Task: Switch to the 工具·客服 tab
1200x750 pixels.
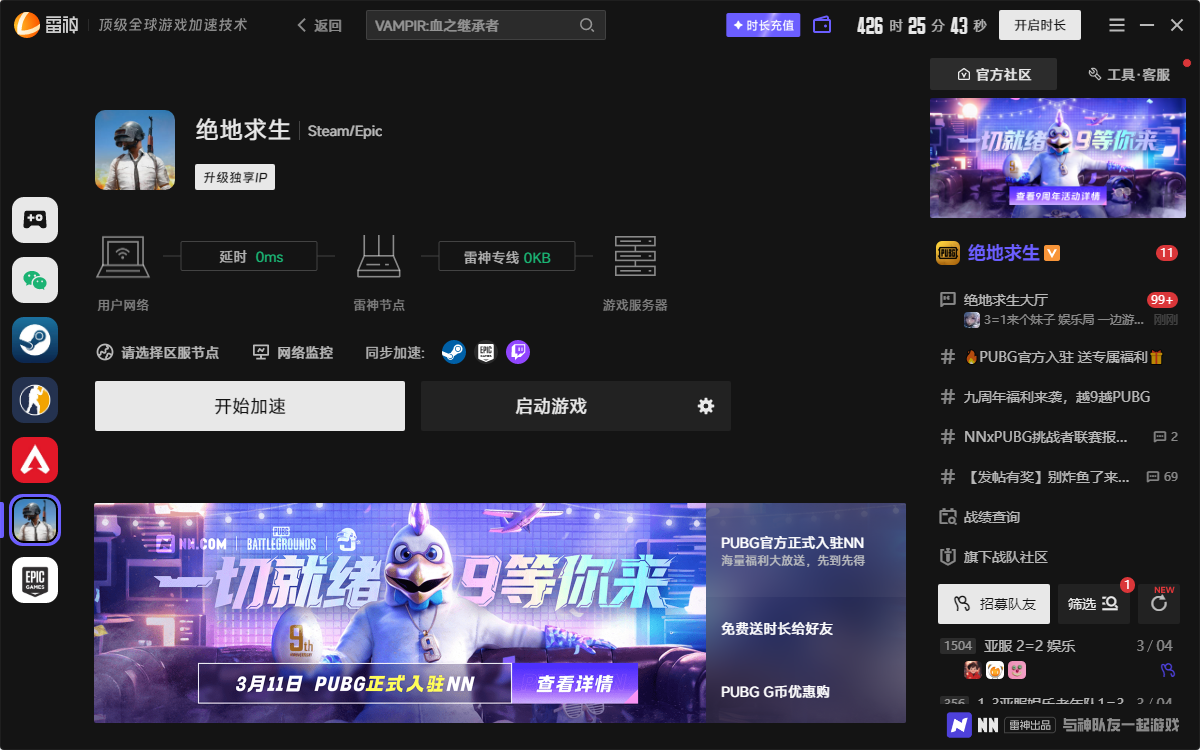Action: click(x=1133, y=74)
